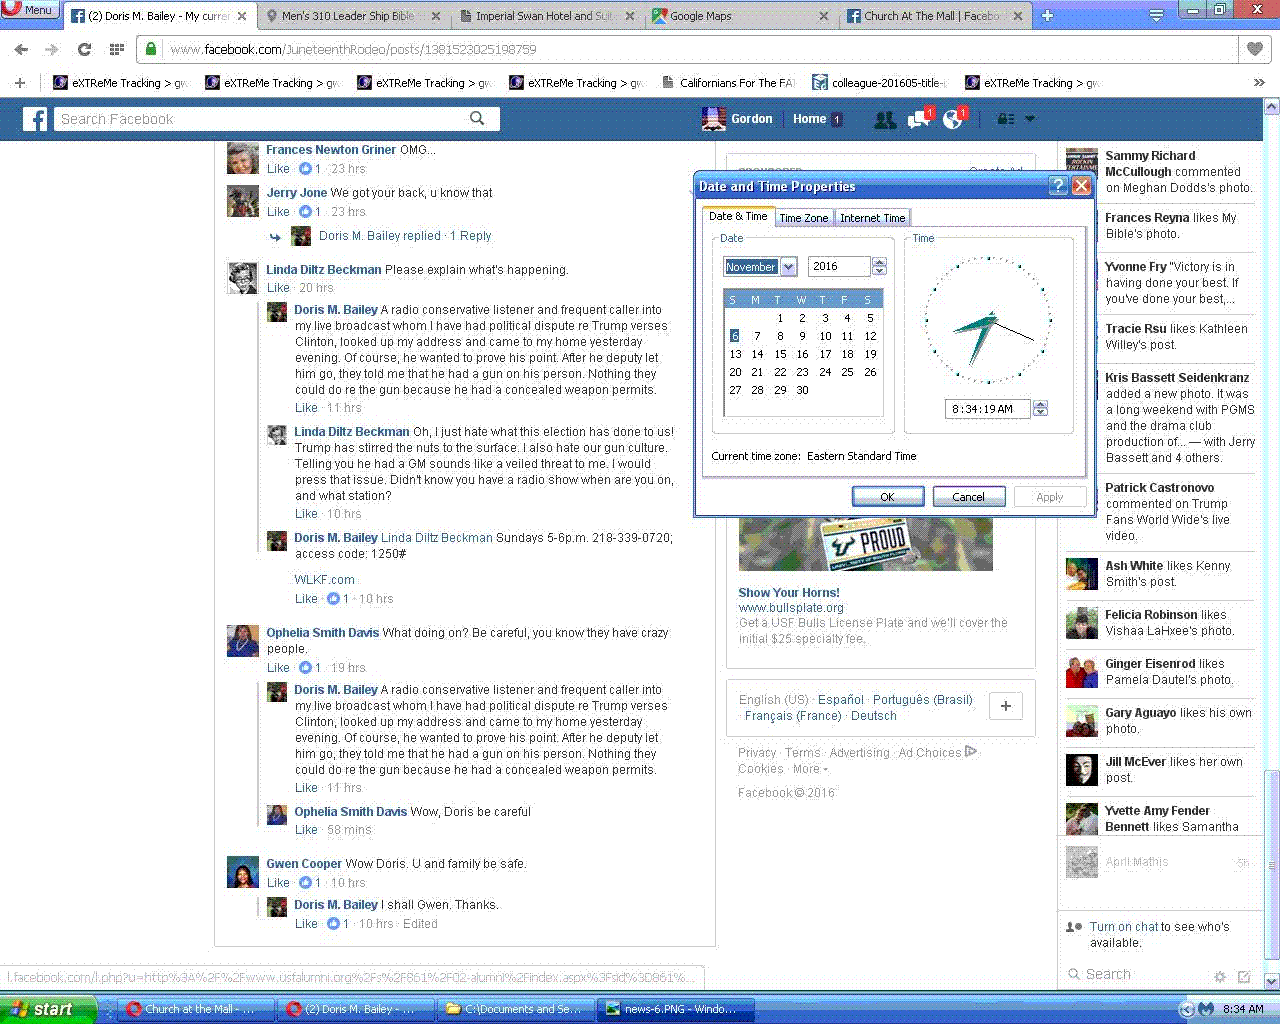This screenshot has height=1024, width=1280.
Task: Click the privacy shortcuts lock icon
Action: pos(1005,119)
